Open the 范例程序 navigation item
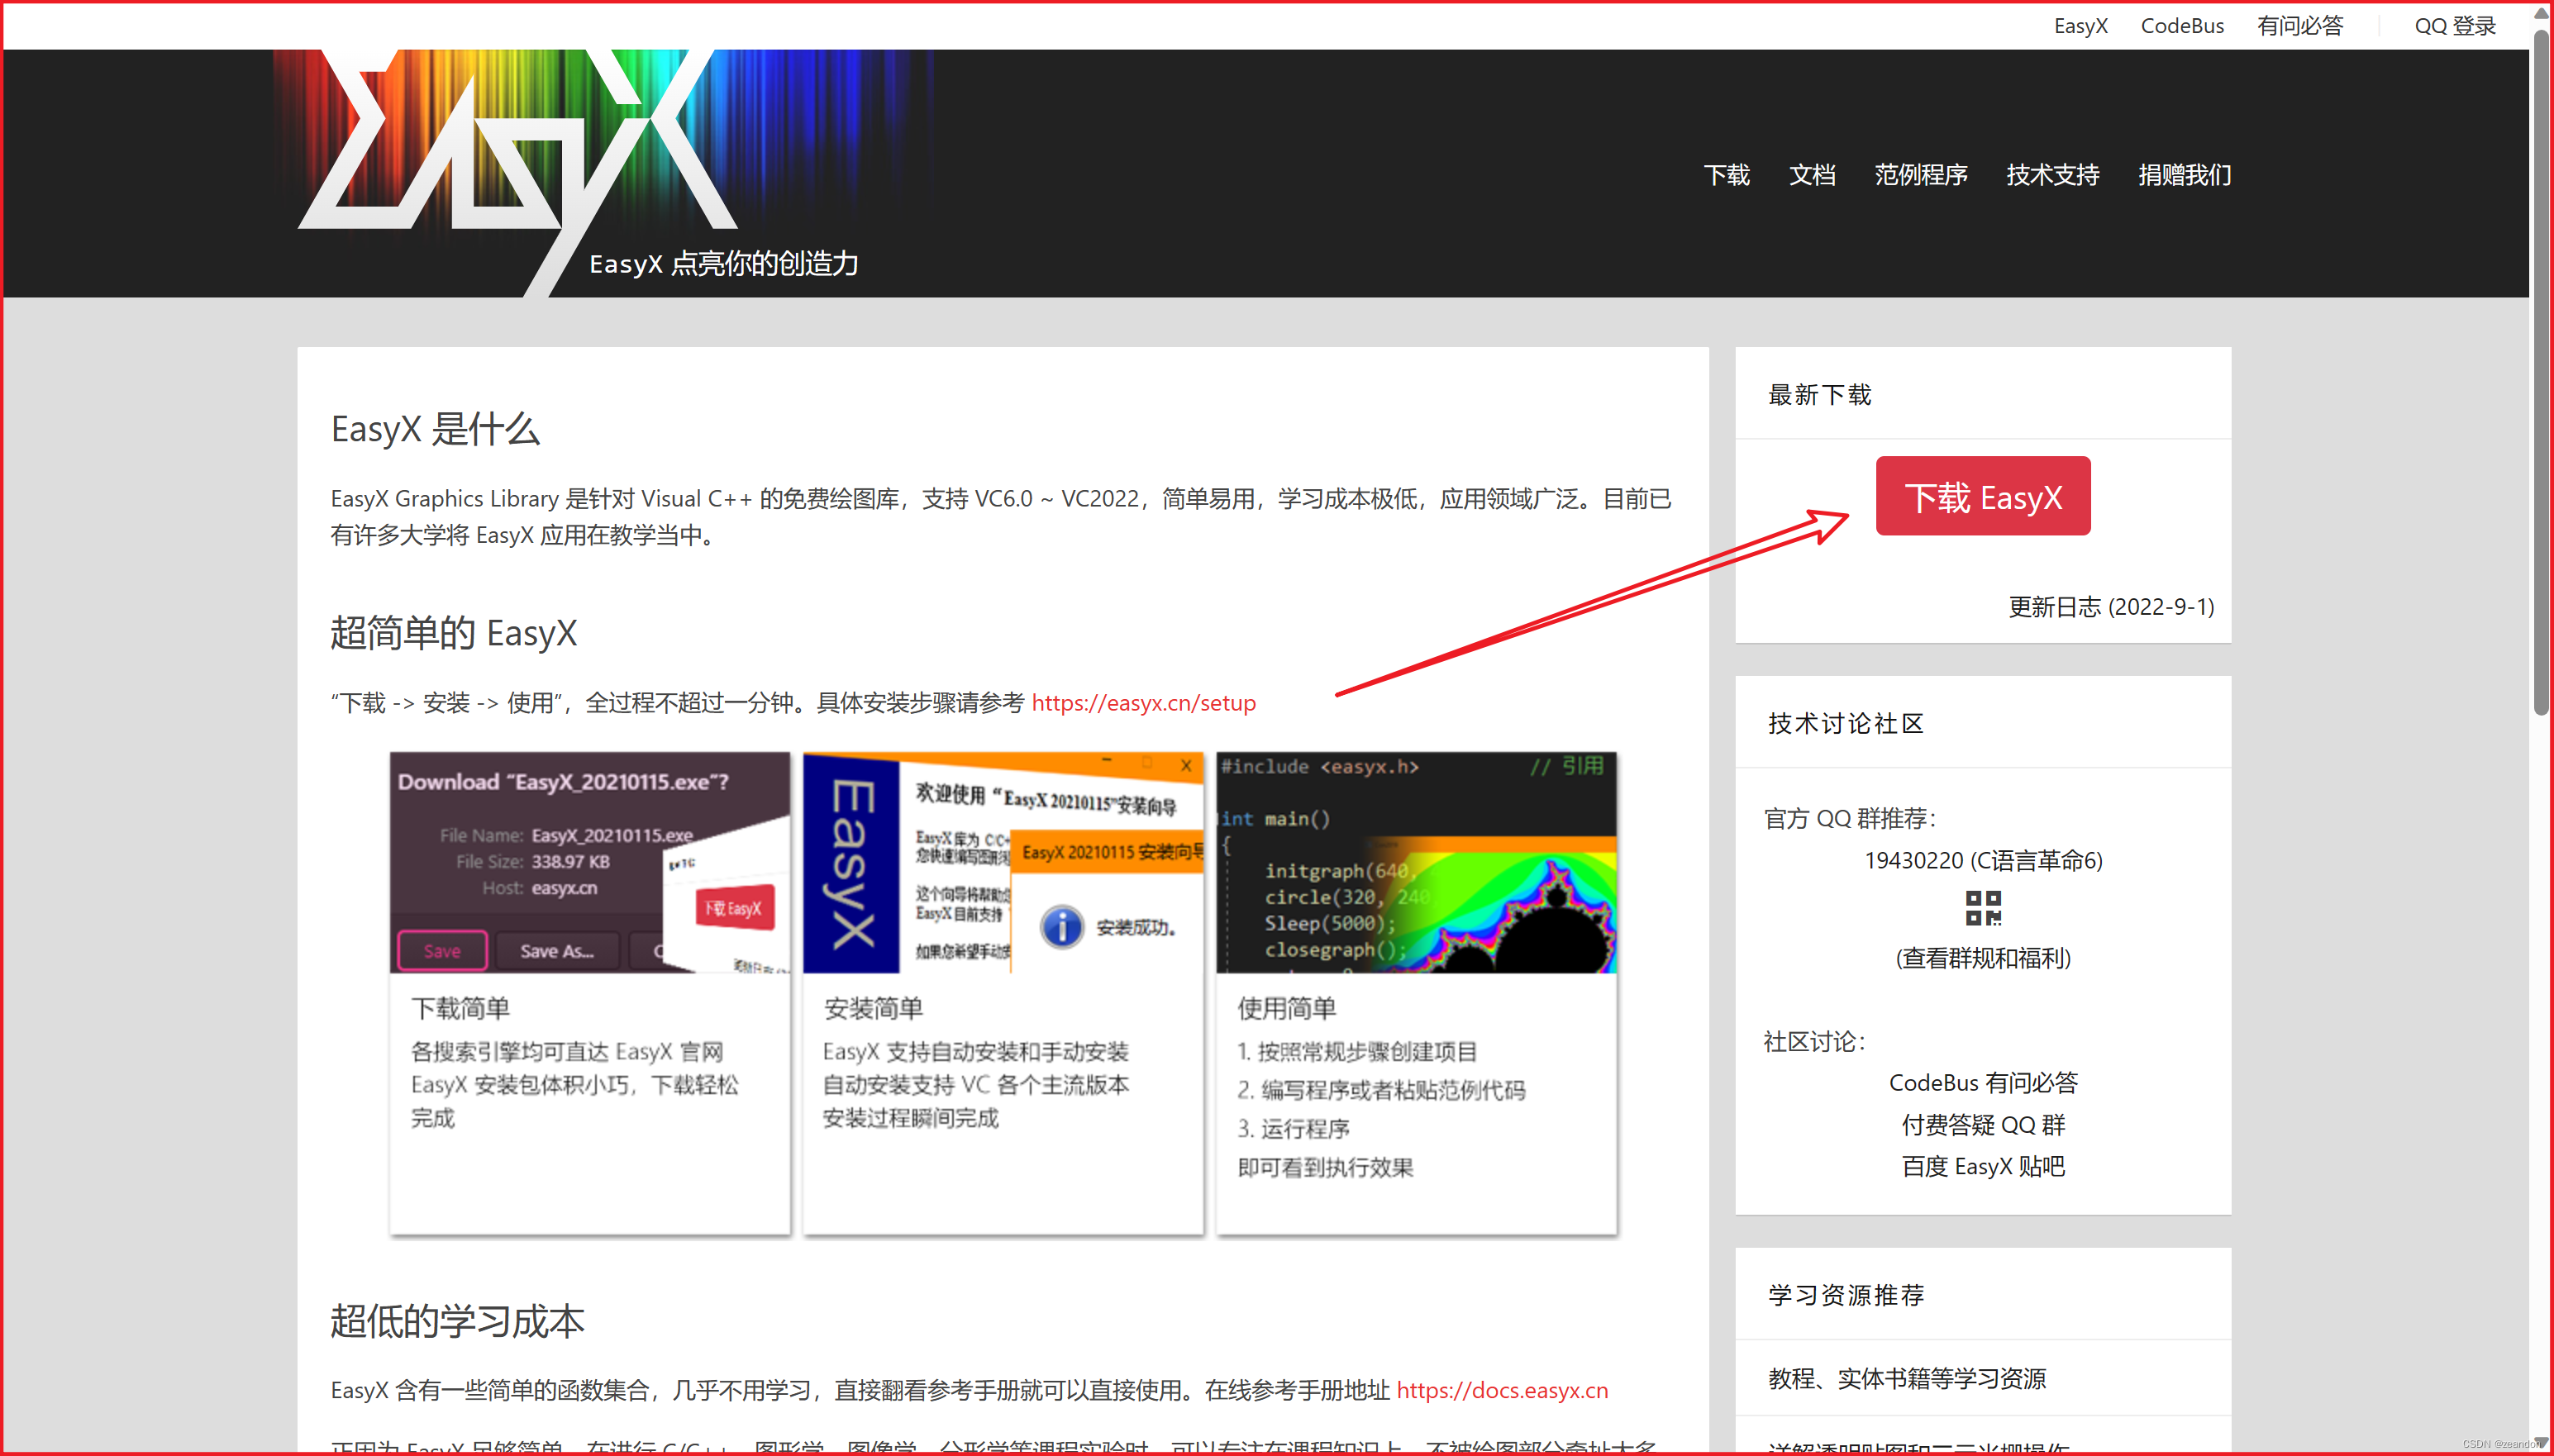The image size is (2554, 1456). [x=1920, y=175]
